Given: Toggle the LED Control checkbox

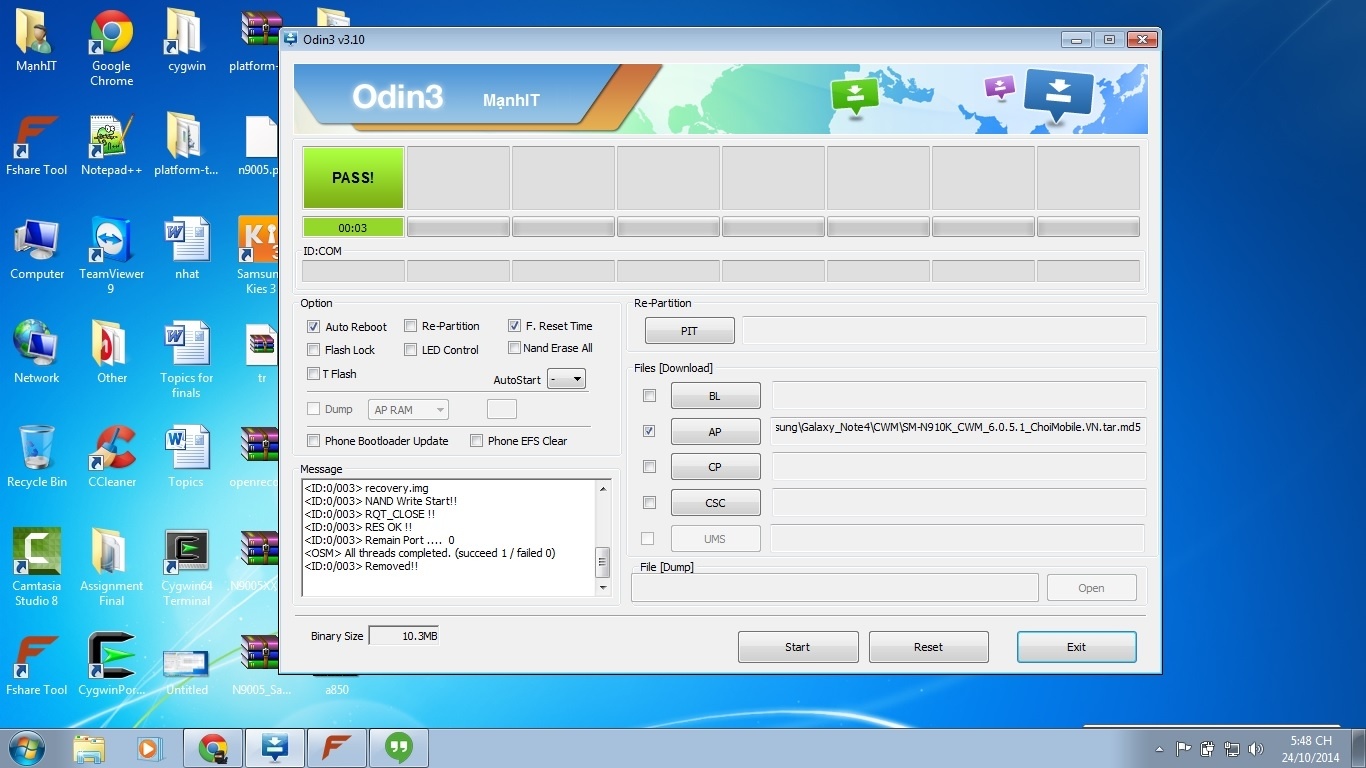Looking at the screenshot, I should pyautogui.click(x=411, y=350).
